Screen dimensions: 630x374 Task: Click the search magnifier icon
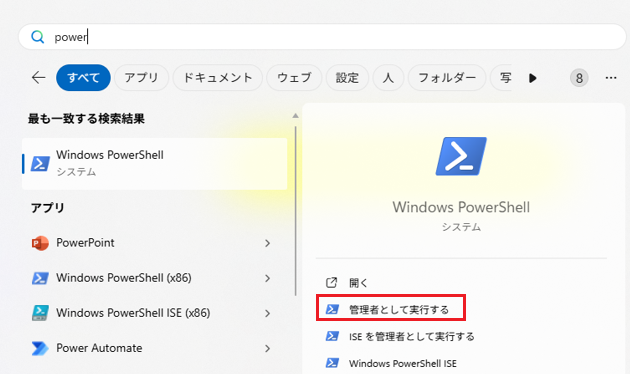pyautogui.click(x=38, y=37)
